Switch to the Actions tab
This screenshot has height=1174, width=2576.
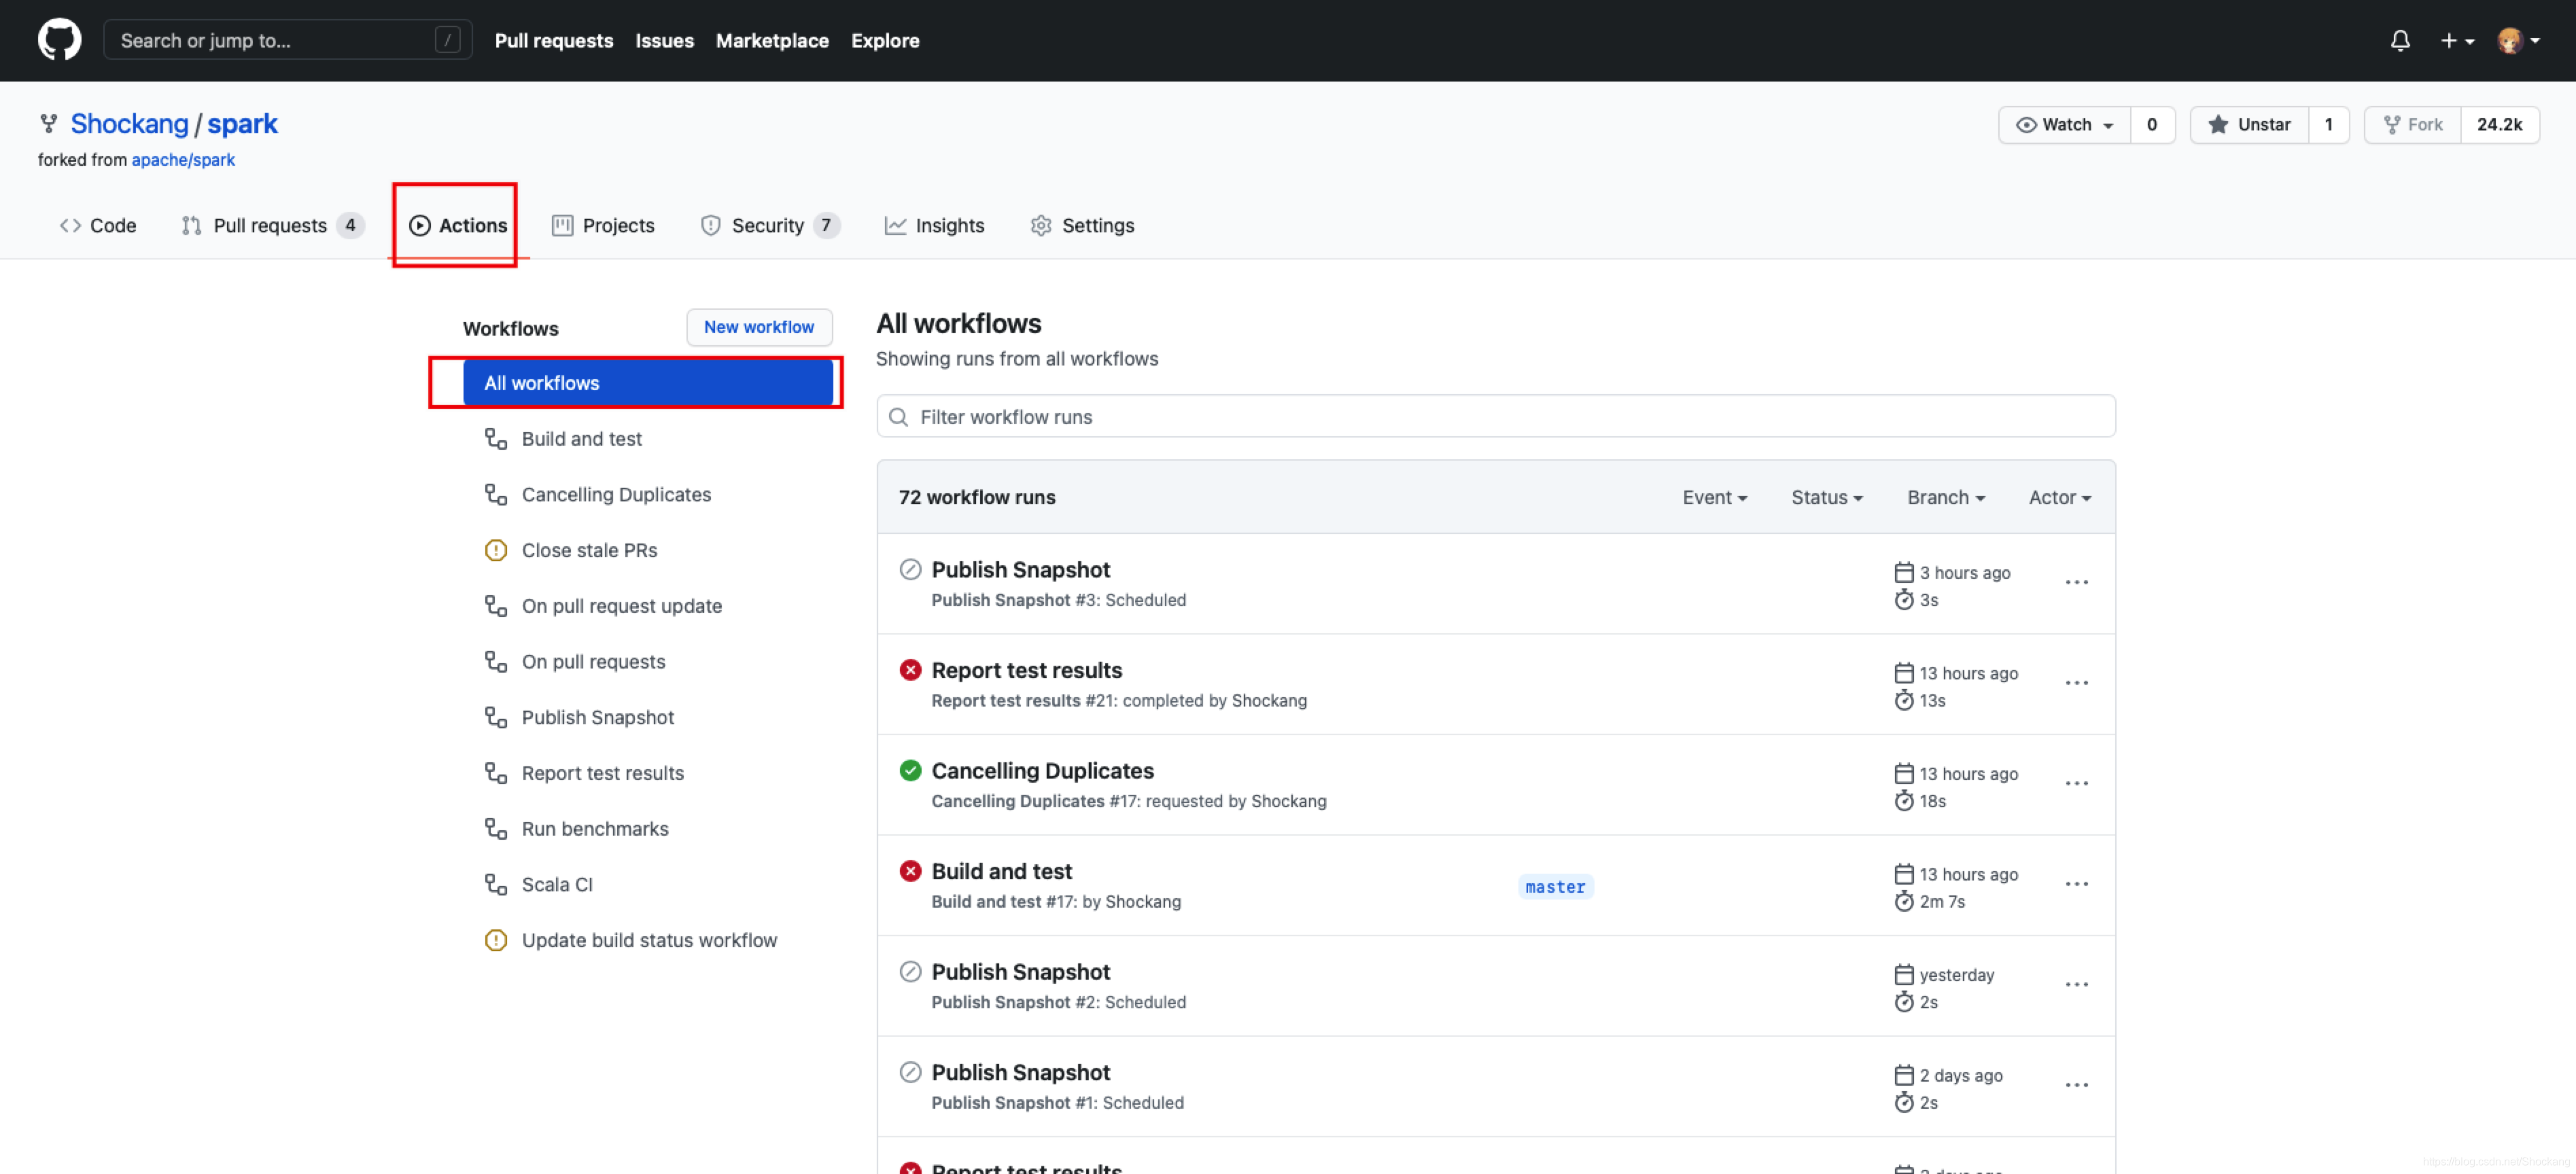(458, 225)
